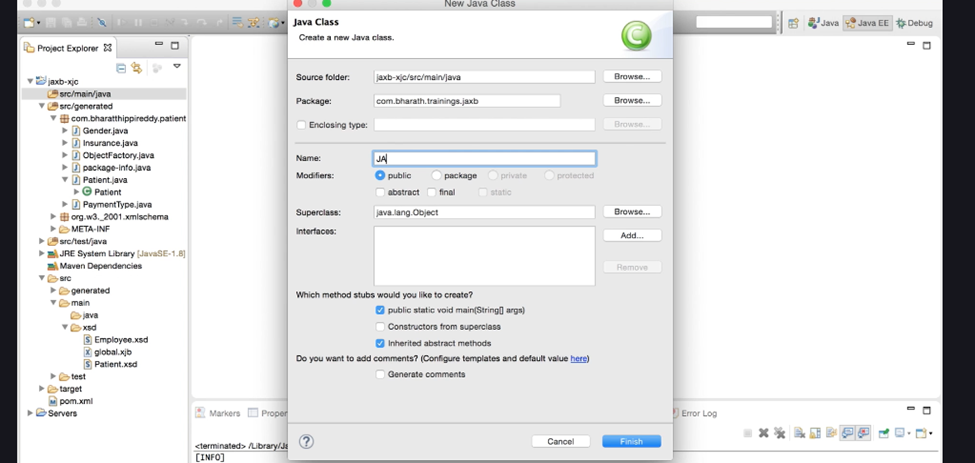Maximize the Project Explorer panel
Viewport: 975px width, 463px height.
(175, 46)
